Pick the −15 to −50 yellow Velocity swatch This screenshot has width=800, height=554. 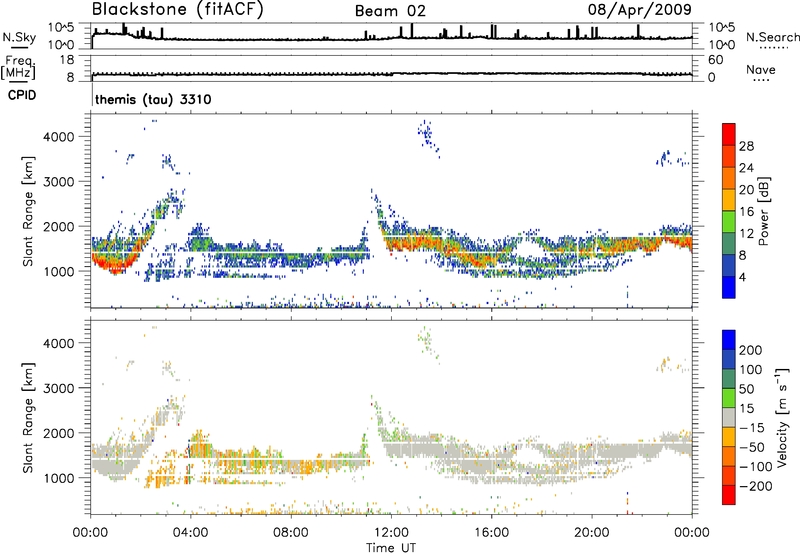[729, 437]
